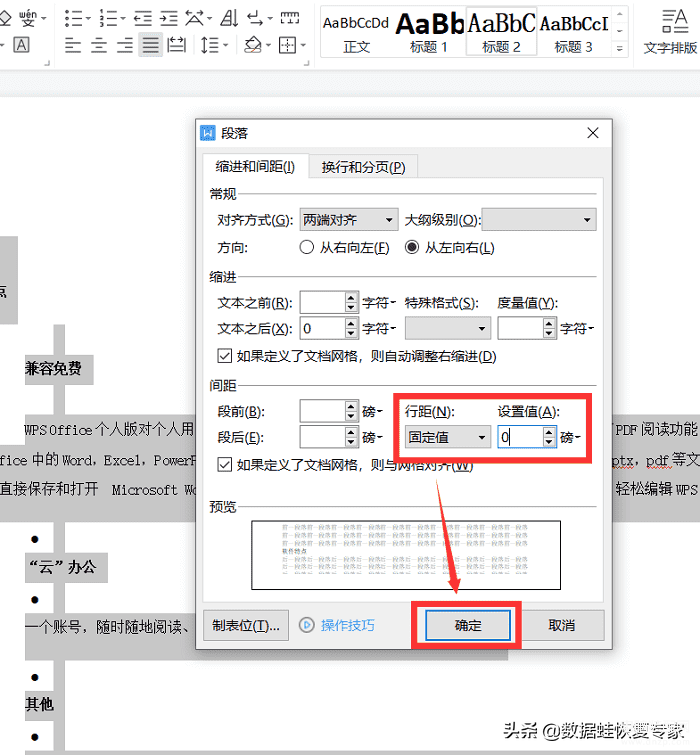Open the 大纲级别 outline level dropdown

[539, 220]
